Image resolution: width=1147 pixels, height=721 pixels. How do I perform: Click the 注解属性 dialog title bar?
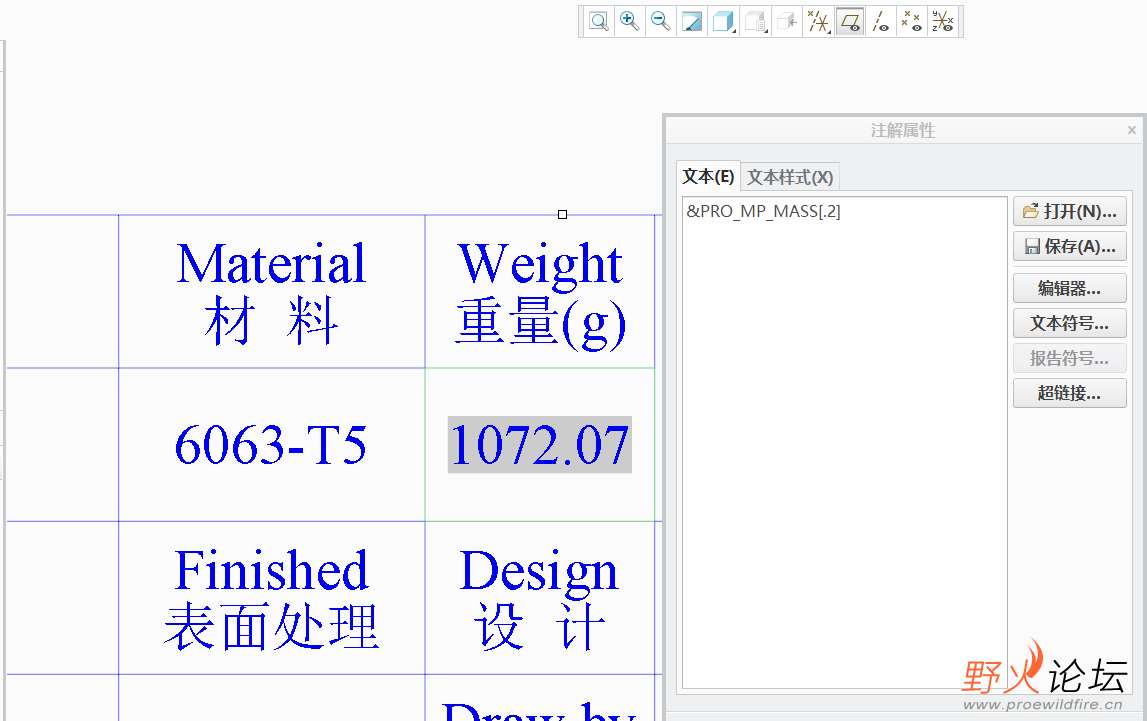903,130
